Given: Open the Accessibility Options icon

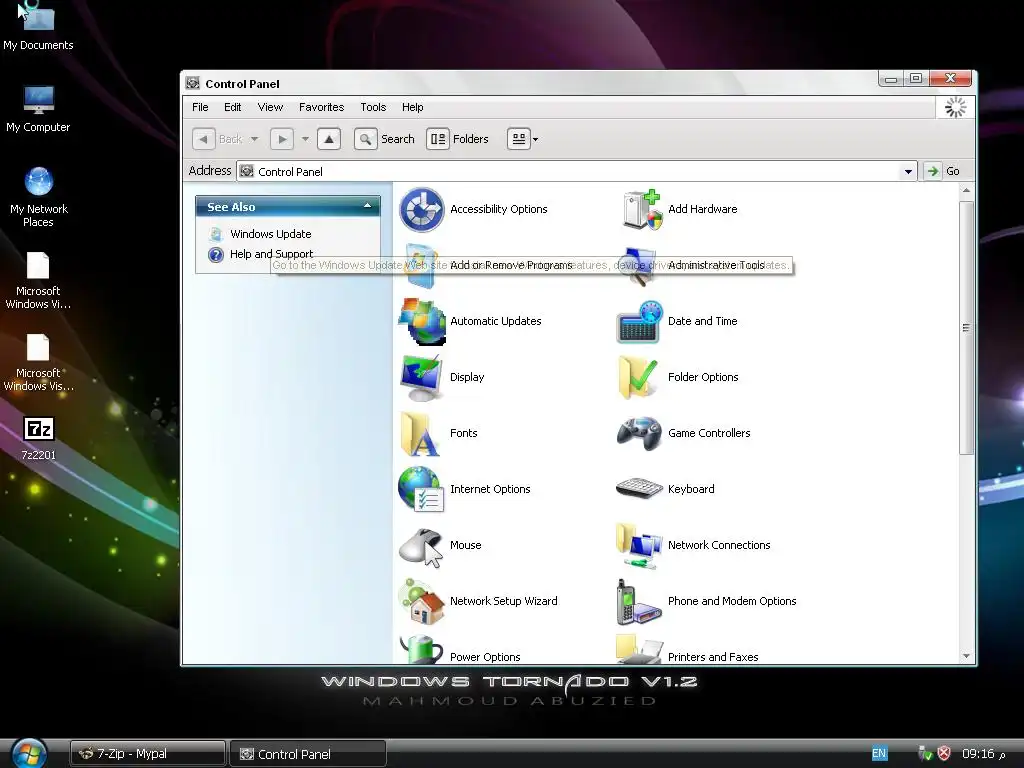Looking at the screenshot, I should (422, 210).
